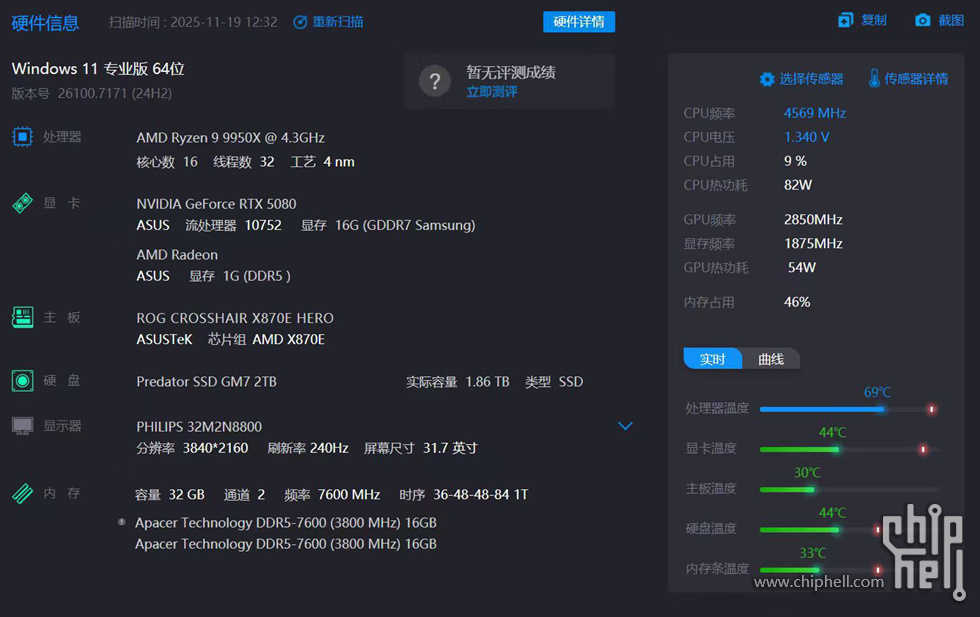Click the processor chip icon
This screenshot has width=980, height=617.
[22, 137]
